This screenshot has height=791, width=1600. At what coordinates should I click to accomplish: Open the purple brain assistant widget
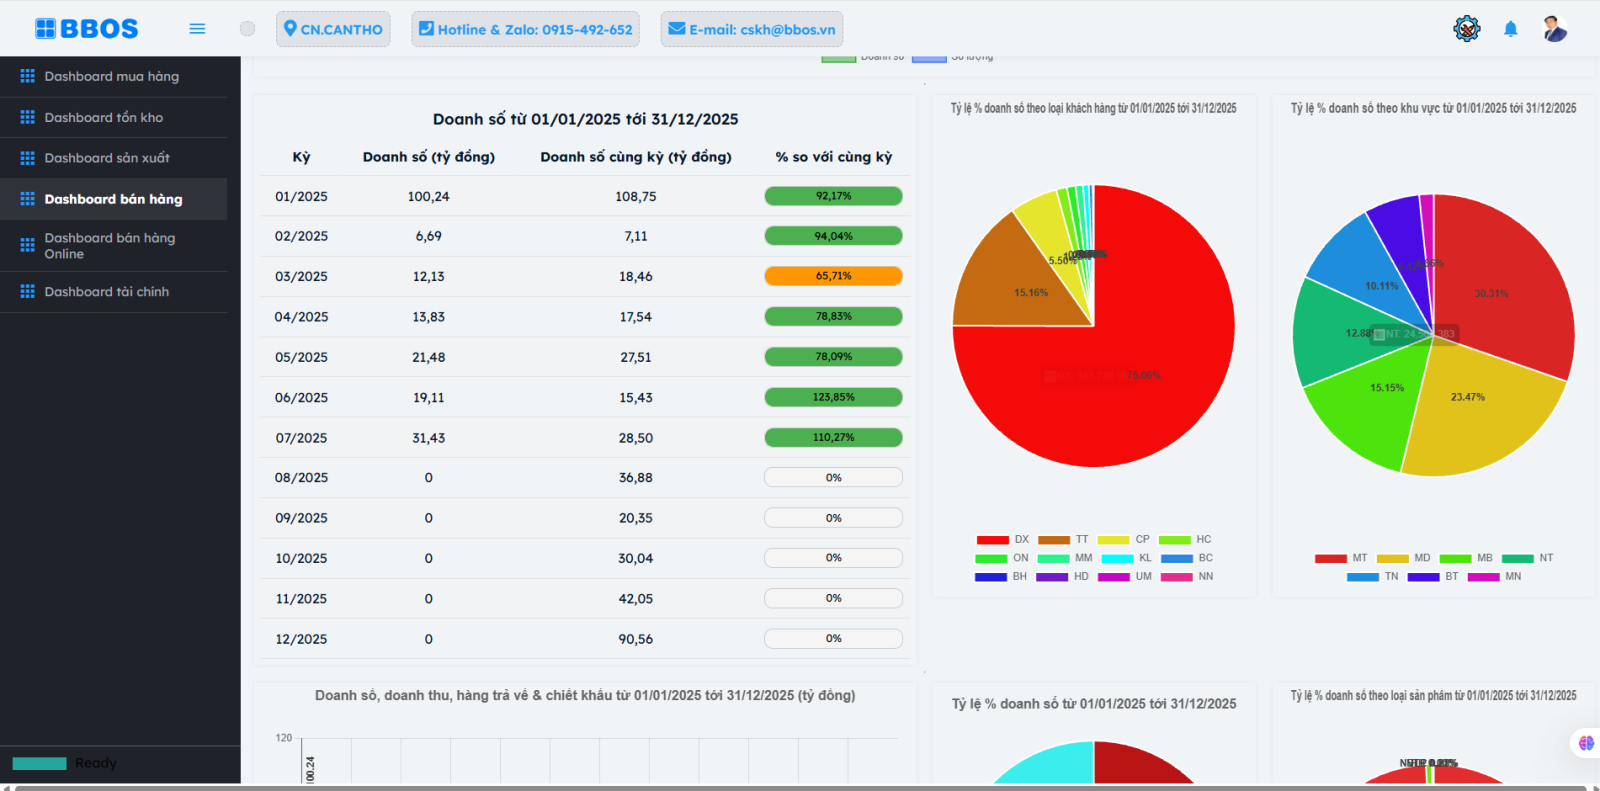pos(1586,743)
